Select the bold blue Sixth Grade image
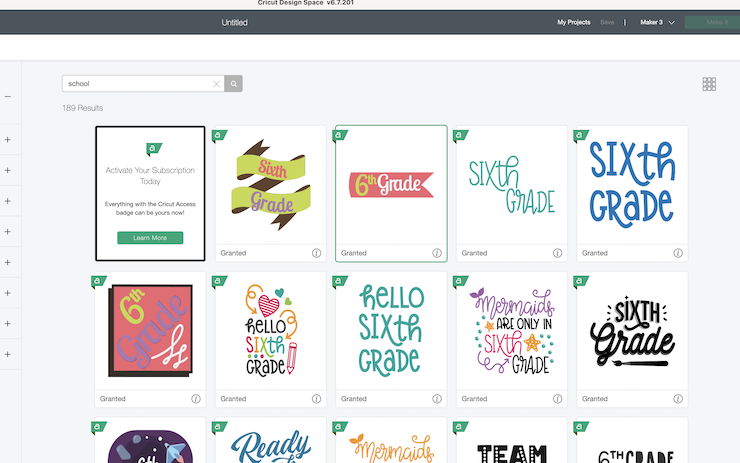 click(632, 185)
